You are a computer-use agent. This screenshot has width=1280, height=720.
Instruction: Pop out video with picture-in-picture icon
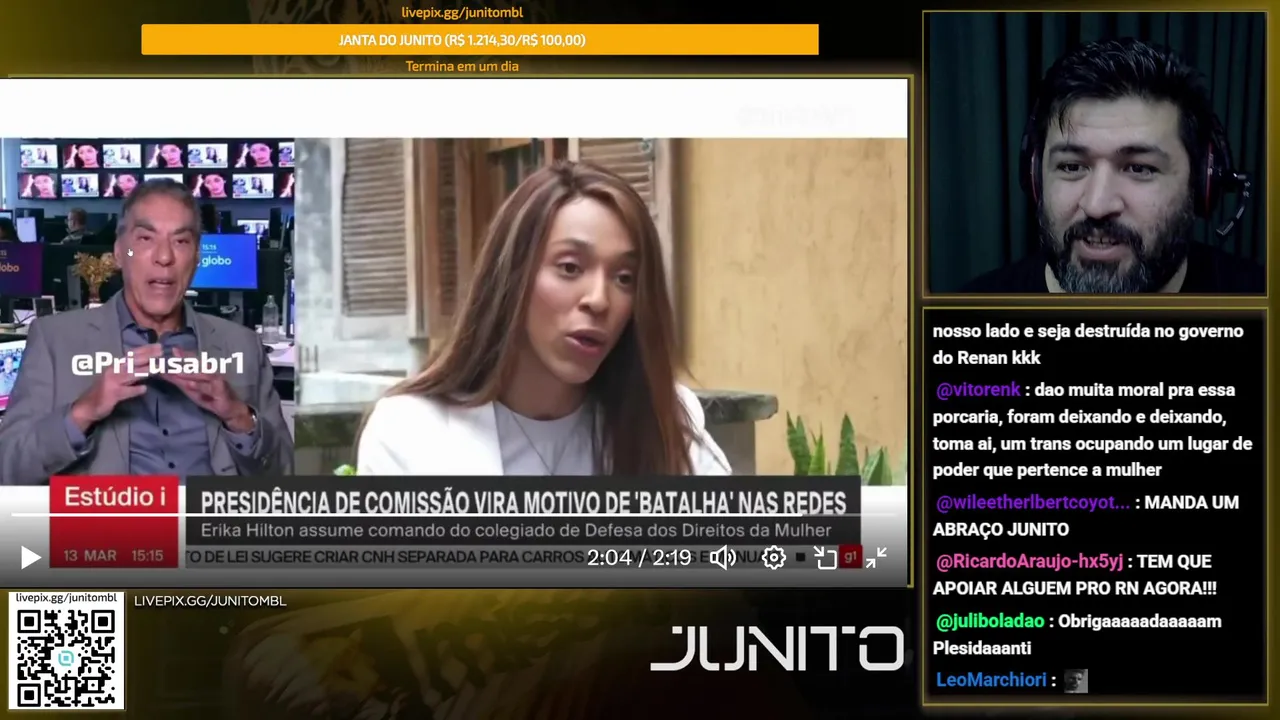coord(825,558)
